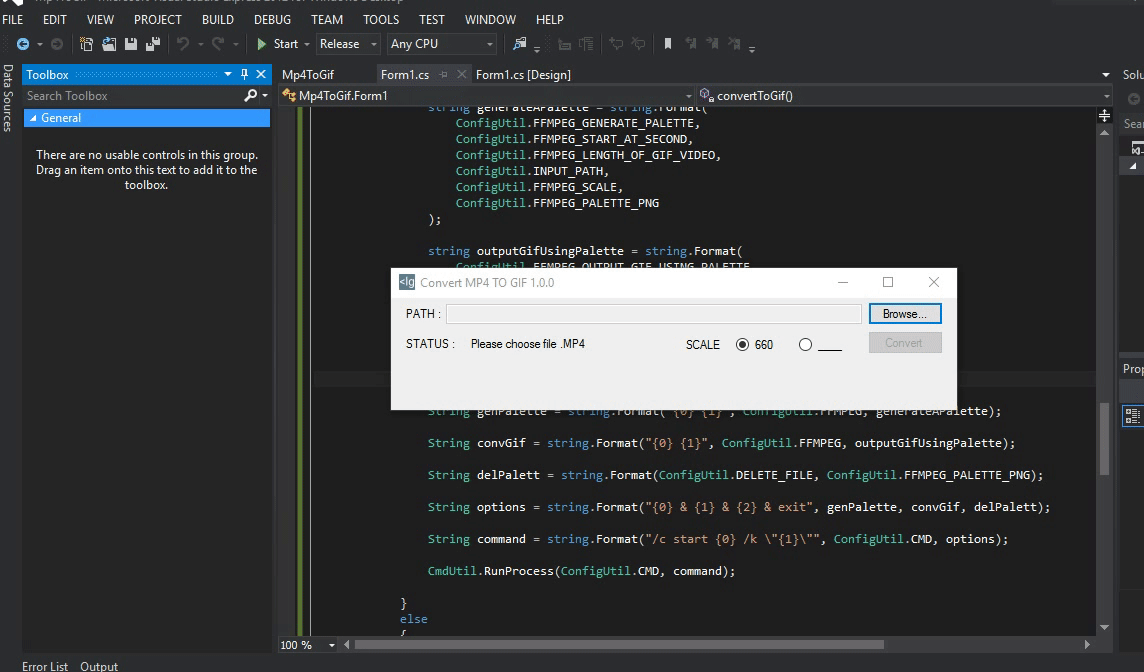Open the BUILD menu

tap(217, 20)
